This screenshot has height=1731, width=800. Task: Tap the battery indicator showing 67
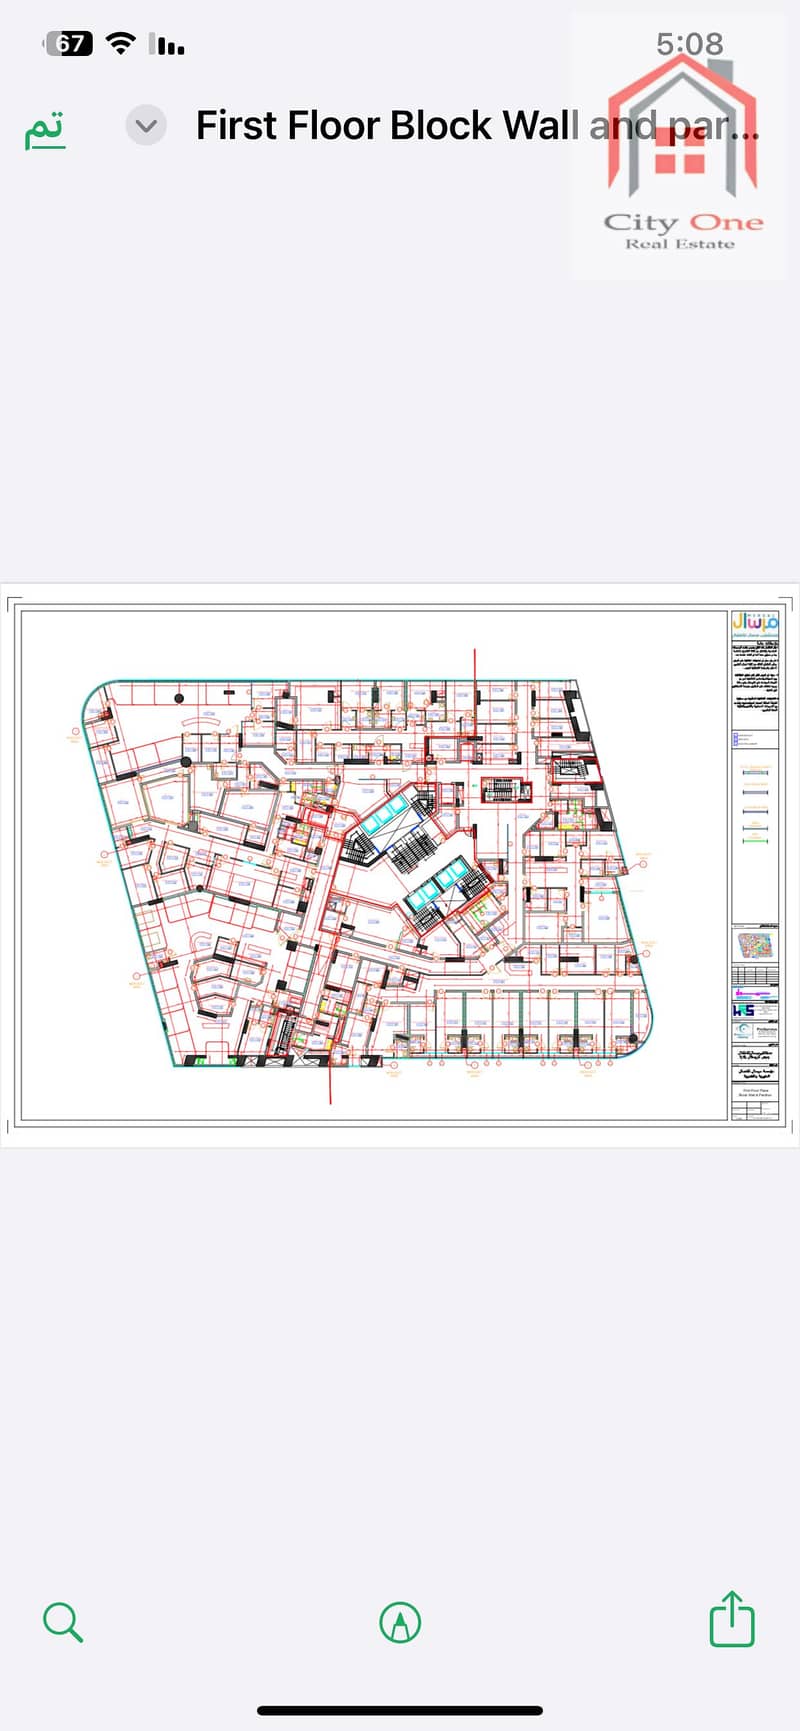(x=70, y=44)
